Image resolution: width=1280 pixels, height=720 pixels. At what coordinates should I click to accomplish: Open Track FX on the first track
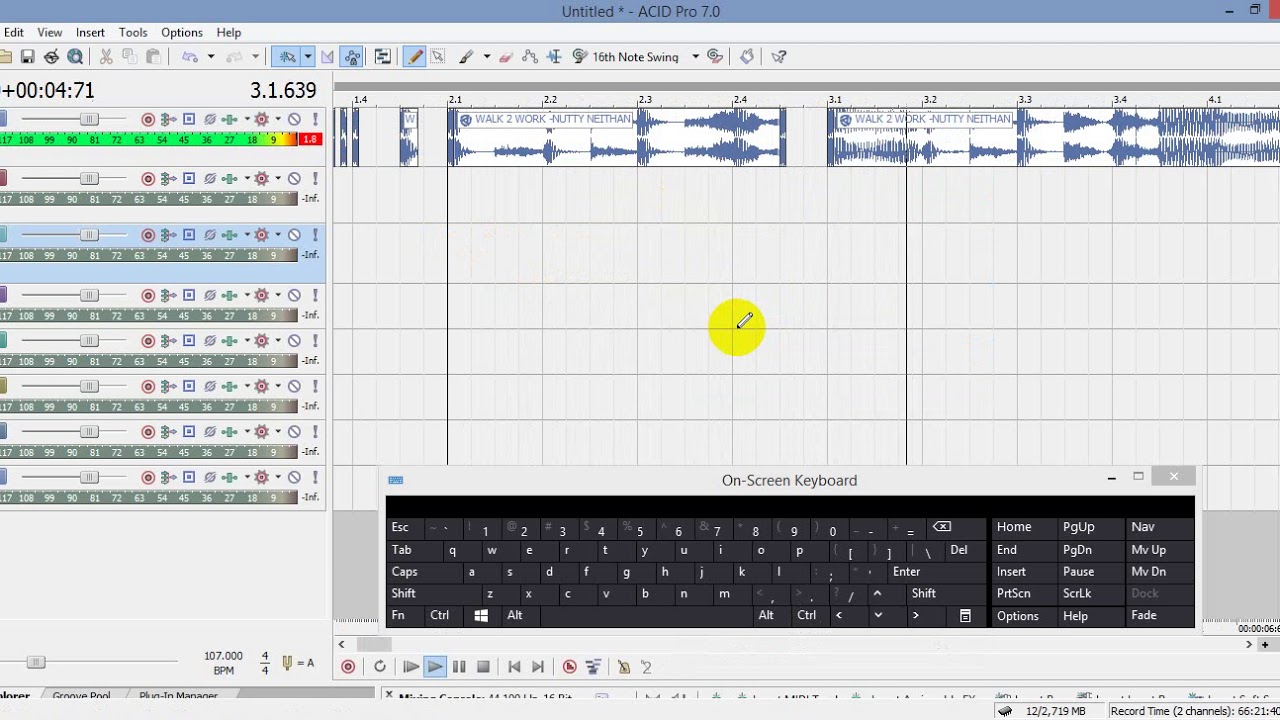(230, 119)
